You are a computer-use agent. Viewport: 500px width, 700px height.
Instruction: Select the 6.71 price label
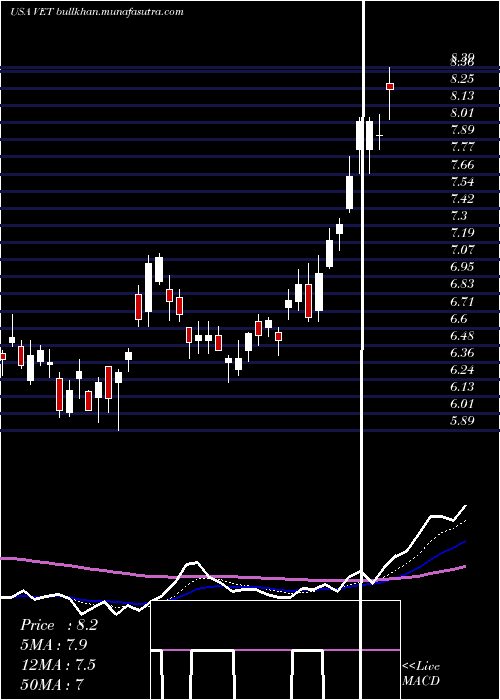click(462, 302)
